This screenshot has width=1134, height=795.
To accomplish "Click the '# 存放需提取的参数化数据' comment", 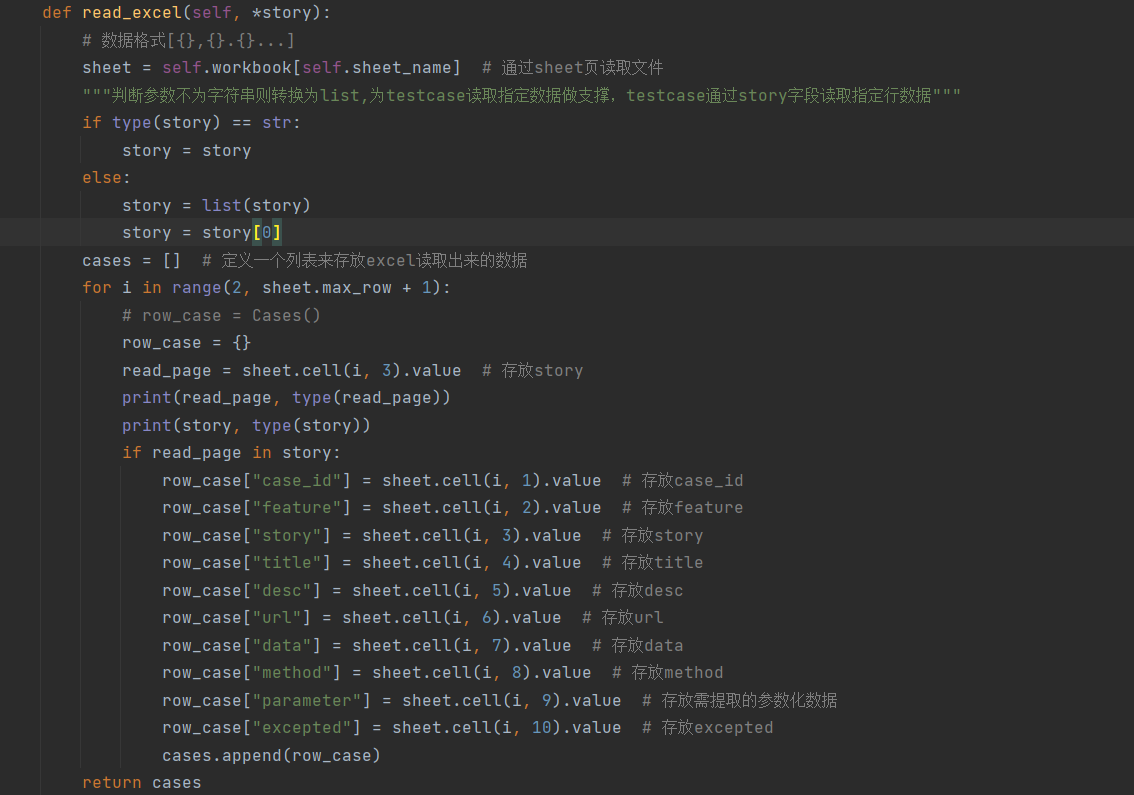I will click(x=740, y=700).
